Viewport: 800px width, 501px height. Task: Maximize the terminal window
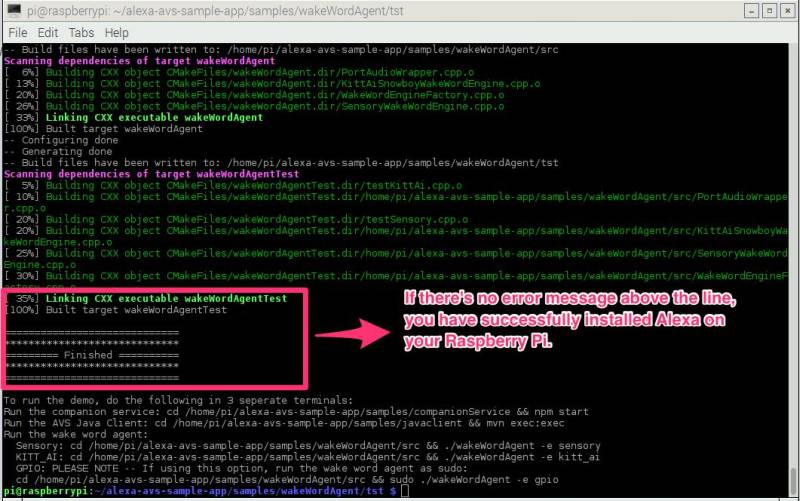[x=769, y=11]
